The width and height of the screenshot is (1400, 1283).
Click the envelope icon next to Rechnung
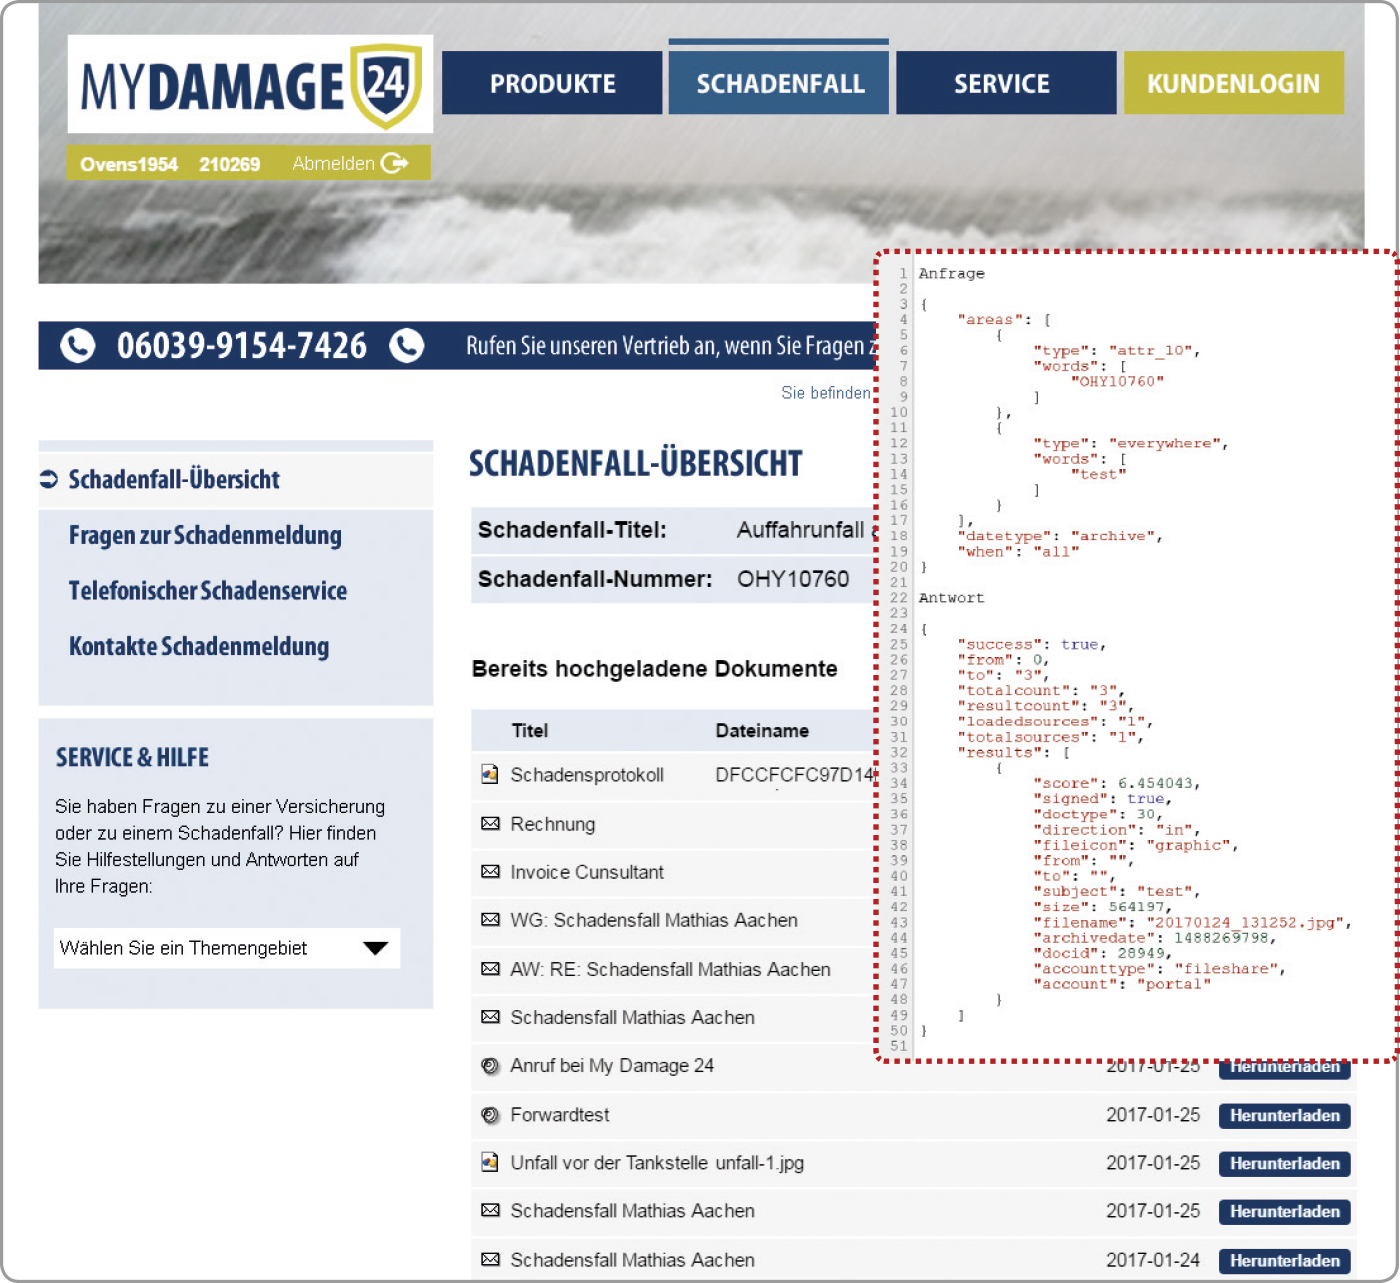coord(490,824)
